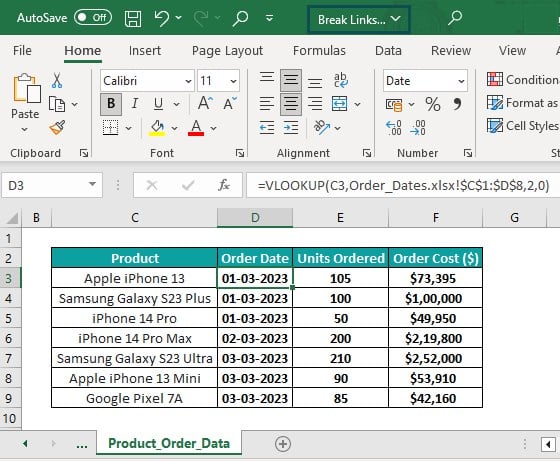Align text right
This screenshot has width=560, height=461.
tap(315, 104)
